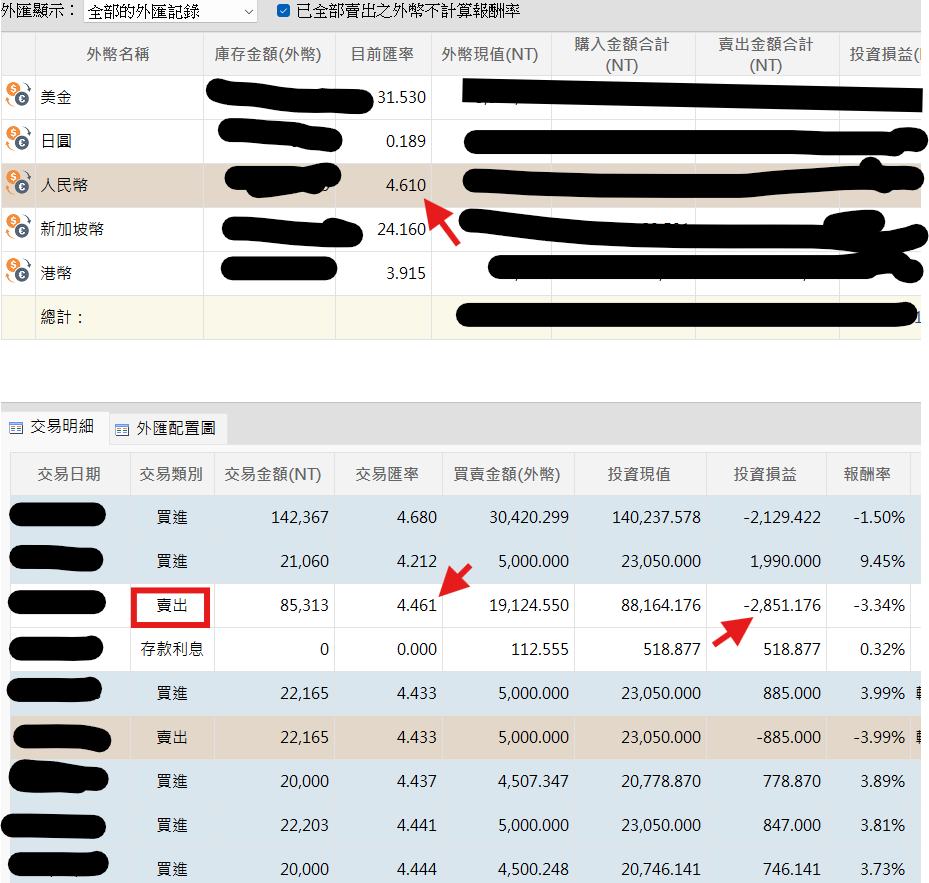Select the 美金 currency row

pos(461,97)
